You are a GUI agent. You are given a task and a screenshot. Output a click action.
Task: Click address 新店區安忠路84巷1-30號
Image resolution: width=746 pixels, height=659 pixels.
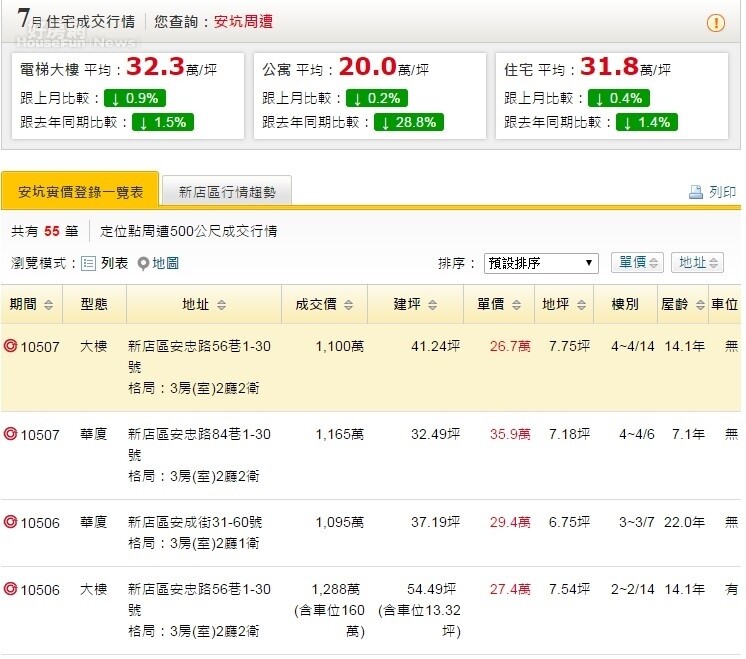click(x=199, y=444)
